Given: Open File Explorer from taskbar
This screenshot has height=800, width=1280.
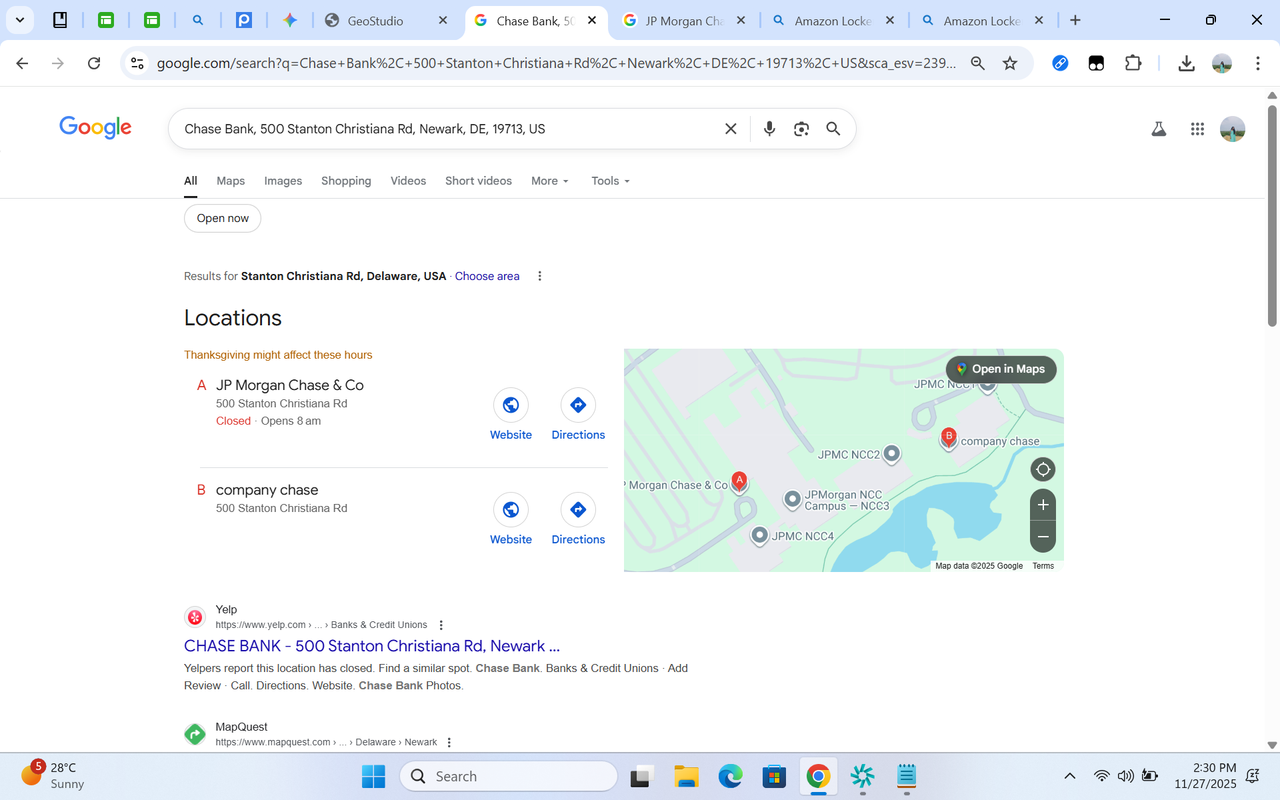Looking at the screenshot, I should 685,776.
